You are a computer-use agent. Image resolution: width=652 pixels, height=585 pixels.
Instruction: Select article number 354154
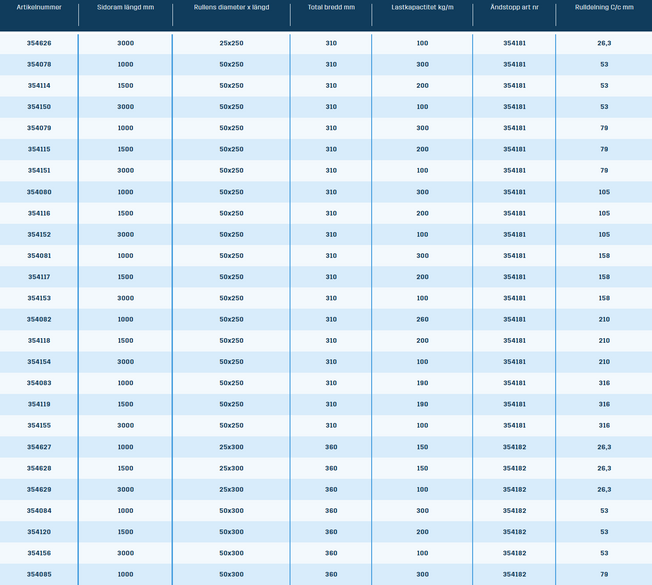39,362
